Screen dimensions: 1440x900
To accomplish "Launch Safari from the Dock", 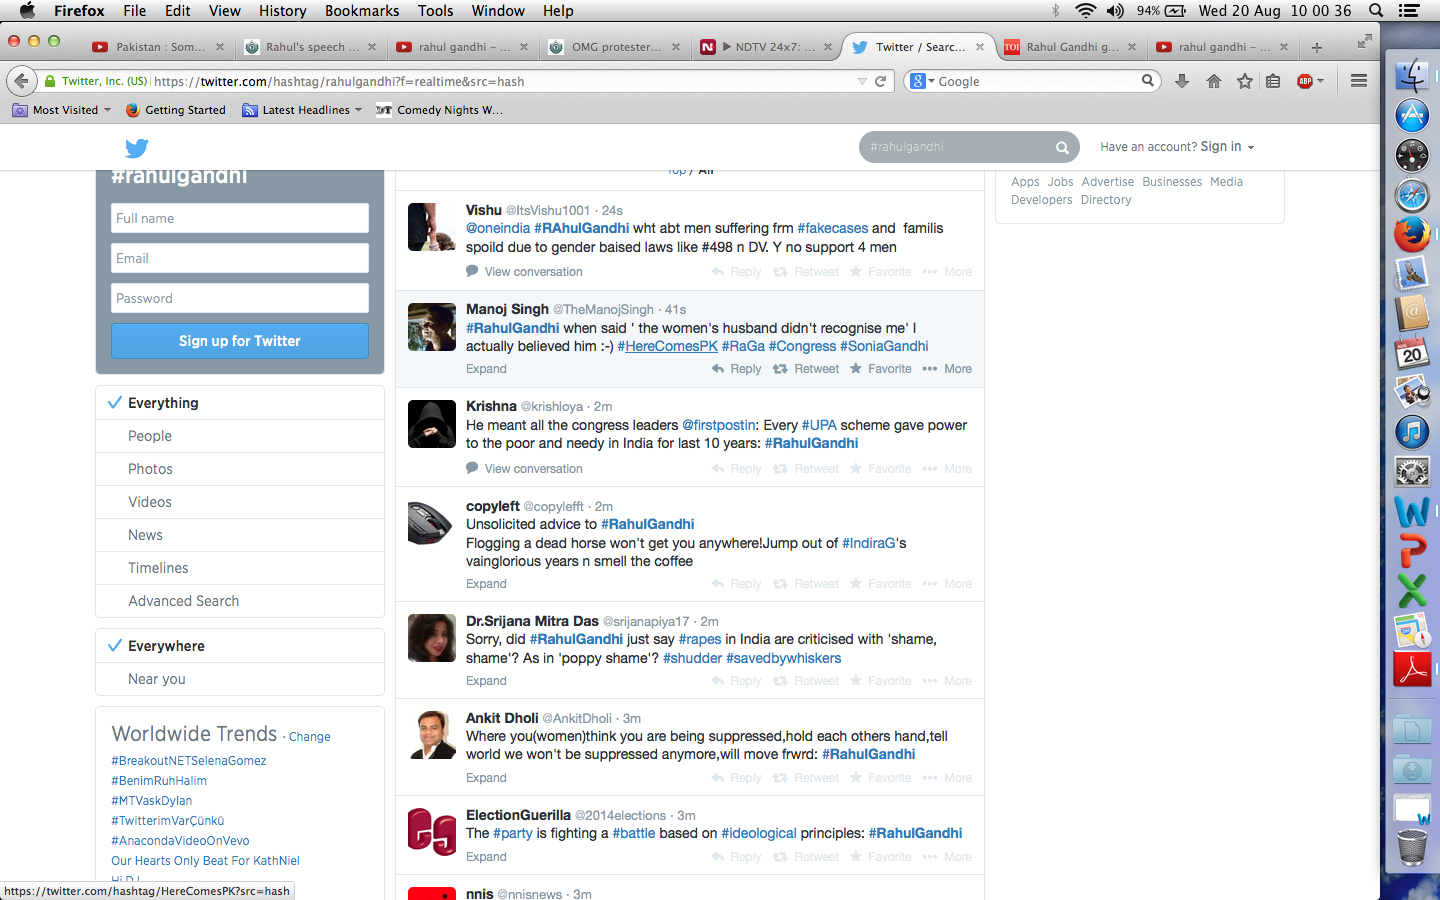I will [x=1412, y=195].
